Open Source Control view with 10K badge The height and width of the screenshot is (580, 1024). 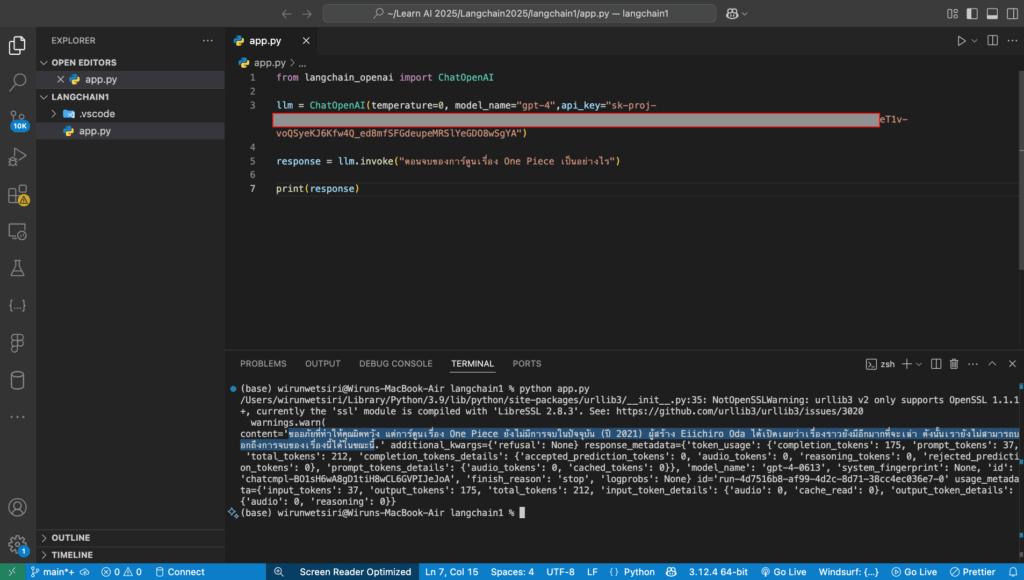(x=17, y=120)
